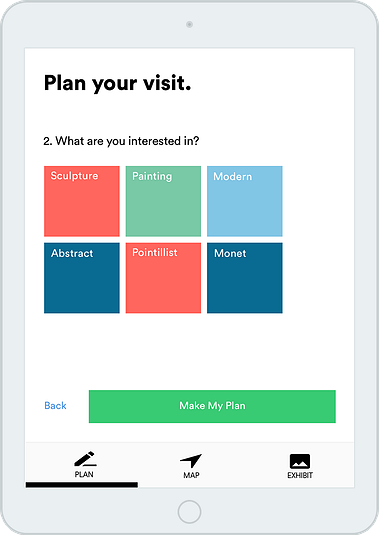Tap the black selected-tab indicator bar
Image resolution: width=379 pixels, height=535 pixels.
pos(82,485)
